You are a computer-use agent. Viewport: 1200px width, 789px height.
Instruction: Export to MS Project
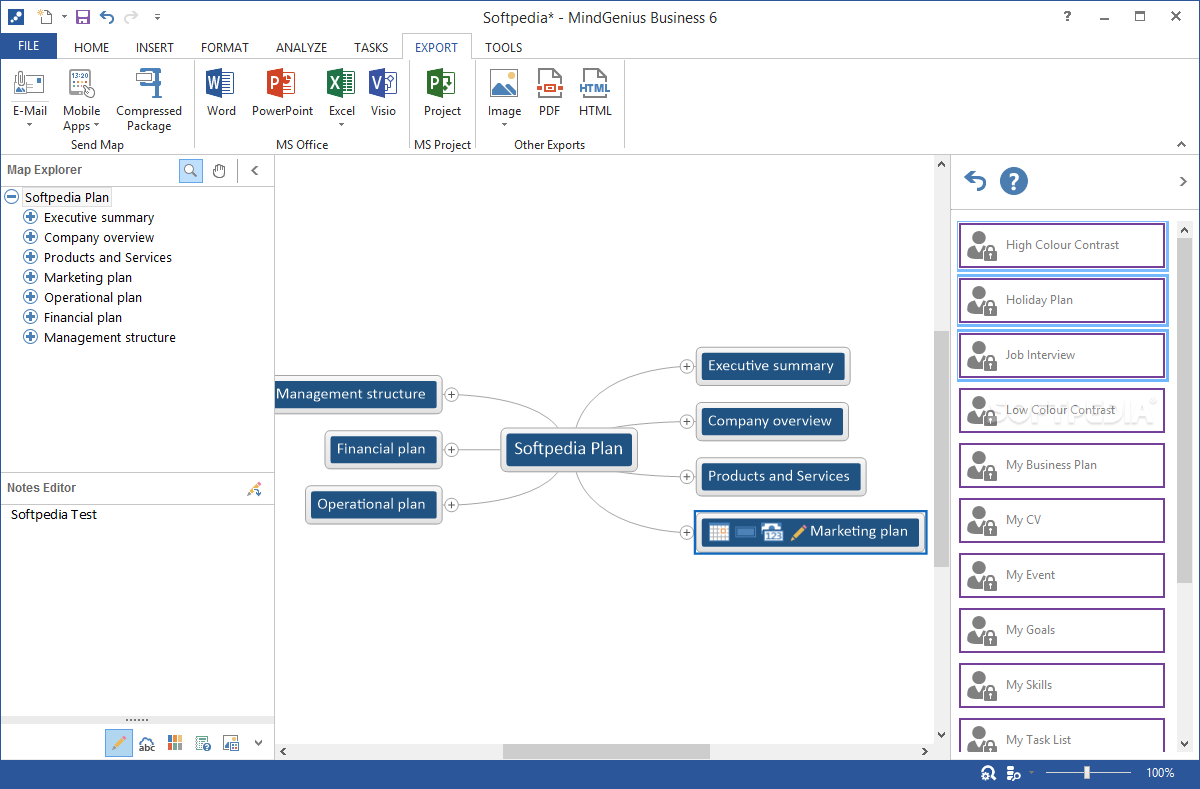pyautogui.click(x=442, y=93)
